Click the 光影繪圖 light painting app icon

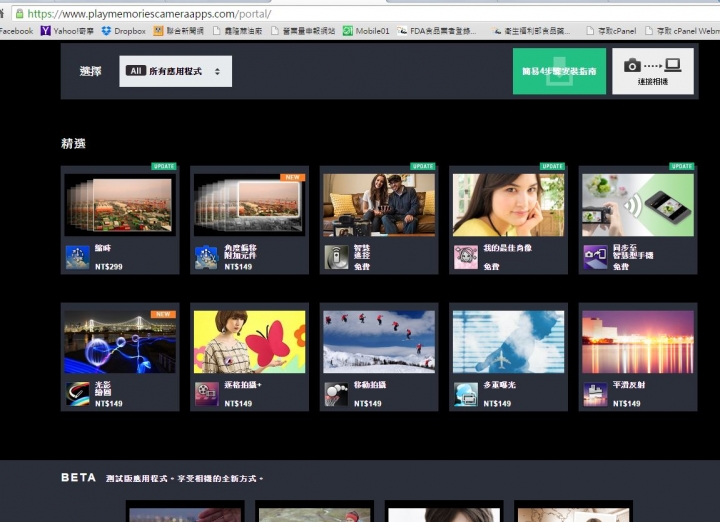tap(78, 394)
